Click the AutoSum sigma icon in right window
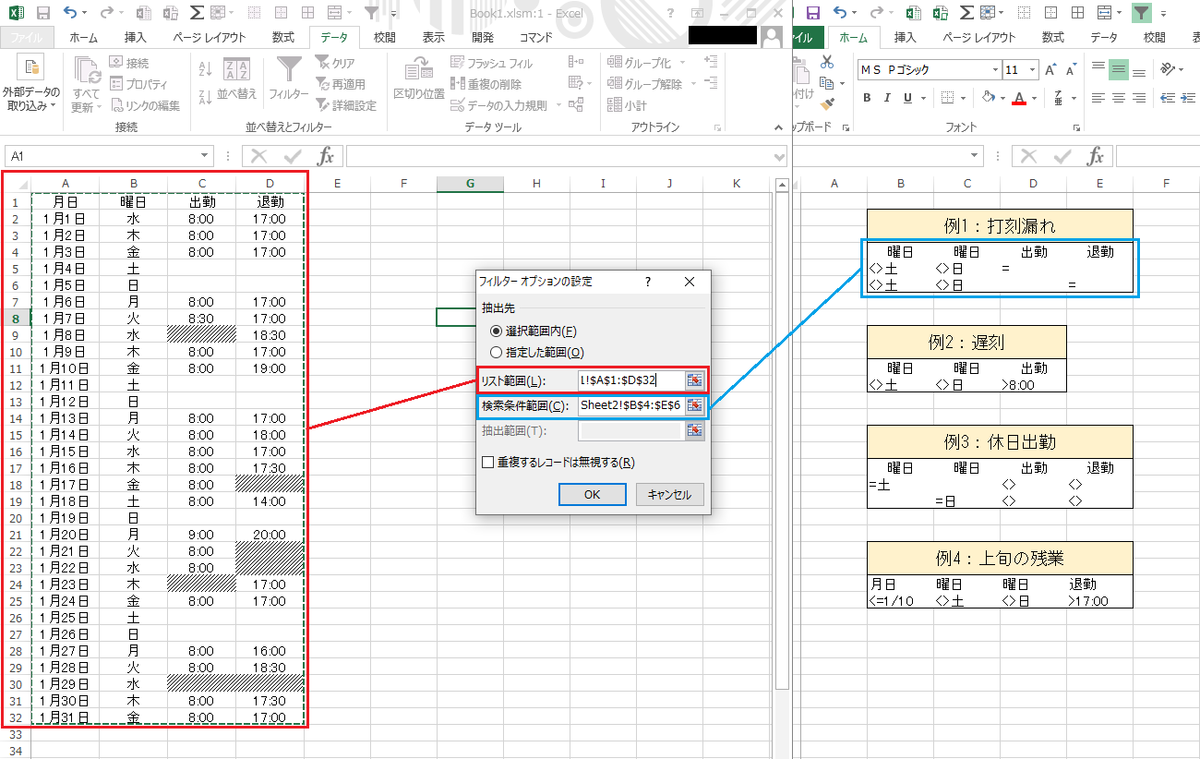 click(x=966, y=13)
